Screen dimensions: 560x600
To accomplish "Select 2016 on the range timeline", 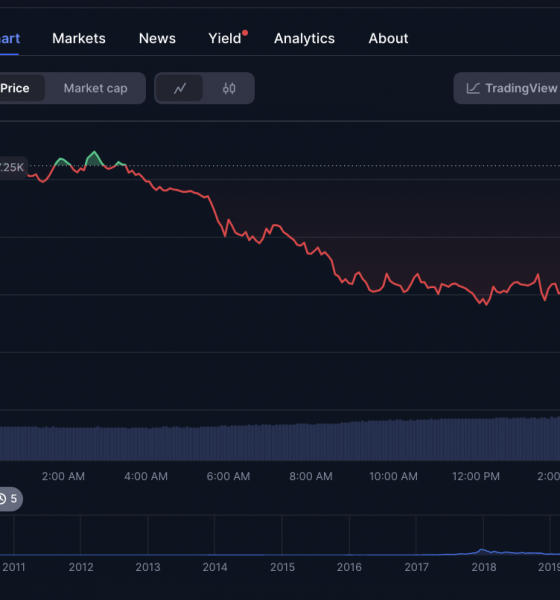I will pyautogui.click(x=349, y=567).
